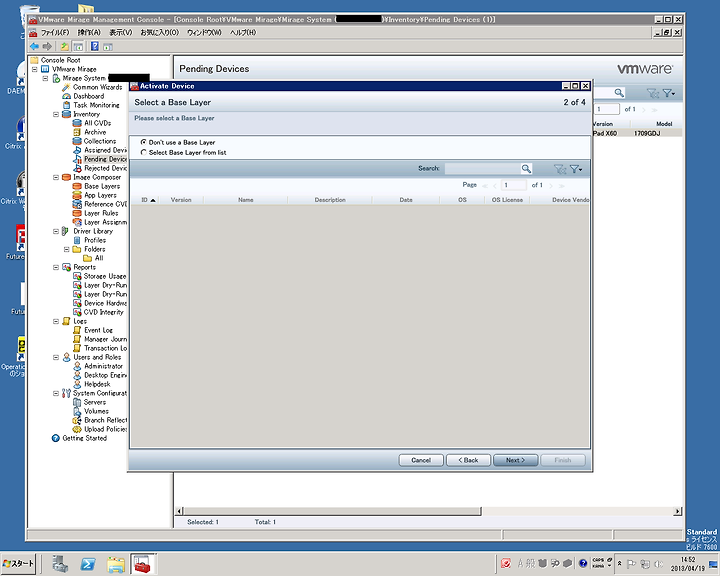Viewport: 720px width, 576px height.
Task: Collapse the Folders tree node
Action: pos(67,249)
